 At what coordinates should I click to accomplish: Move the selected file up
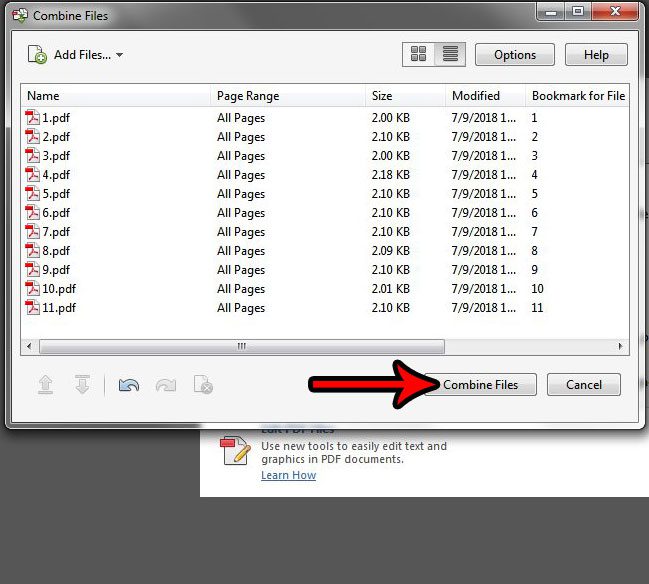click(45, 385)
